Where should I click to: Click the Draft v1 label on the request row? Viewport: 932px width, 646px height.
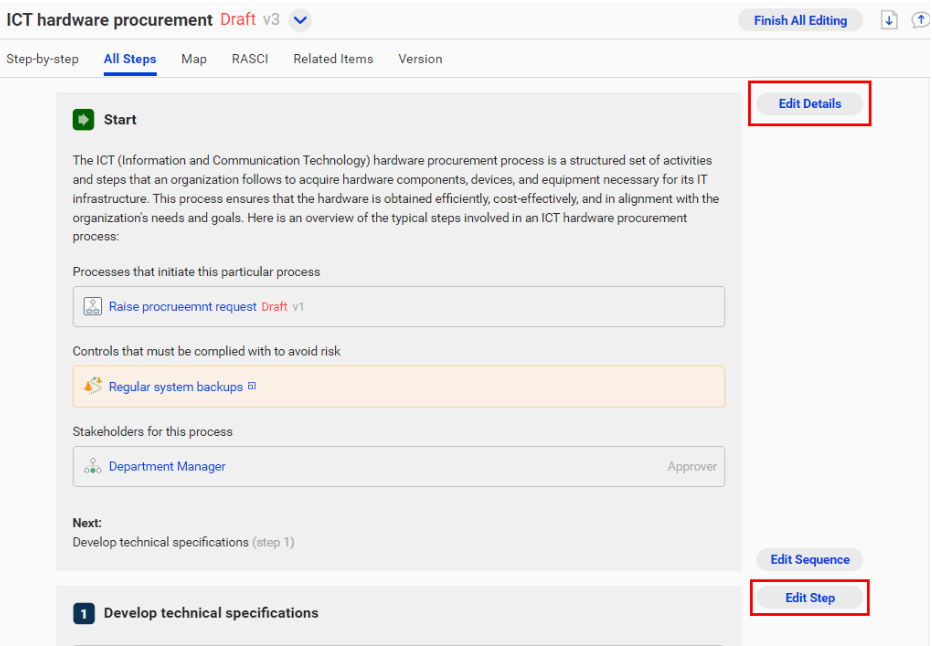tap(283, 307)
